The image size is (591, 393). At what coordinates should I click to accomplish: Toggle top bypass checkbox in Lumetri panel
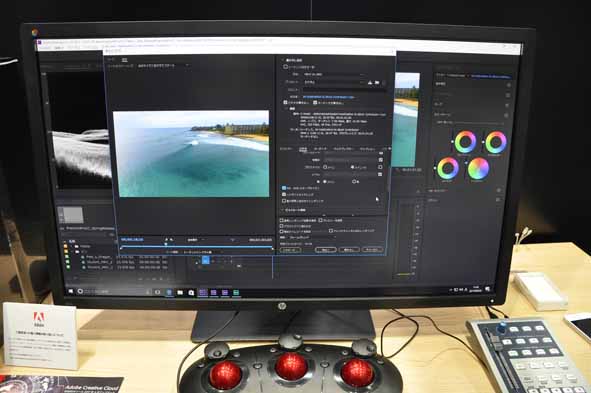(508, 86)
